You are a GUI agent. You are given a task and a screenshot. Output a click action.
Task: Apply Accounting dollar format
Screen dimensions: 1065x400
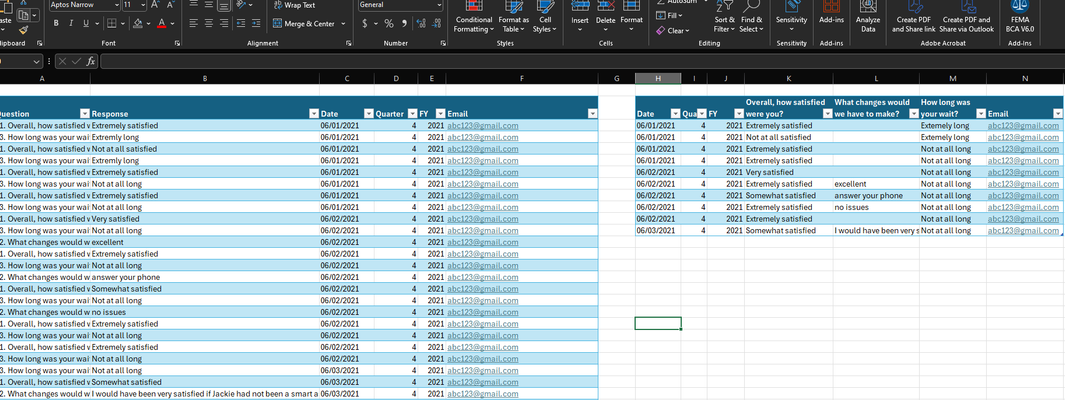(366, 23)
